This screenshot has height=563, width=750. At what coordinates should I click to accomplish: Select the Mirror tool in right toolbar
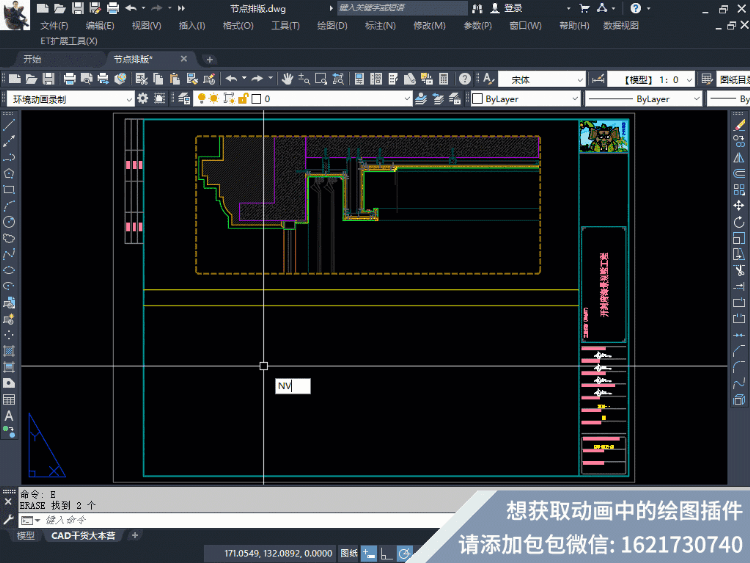tap(739, 157)
